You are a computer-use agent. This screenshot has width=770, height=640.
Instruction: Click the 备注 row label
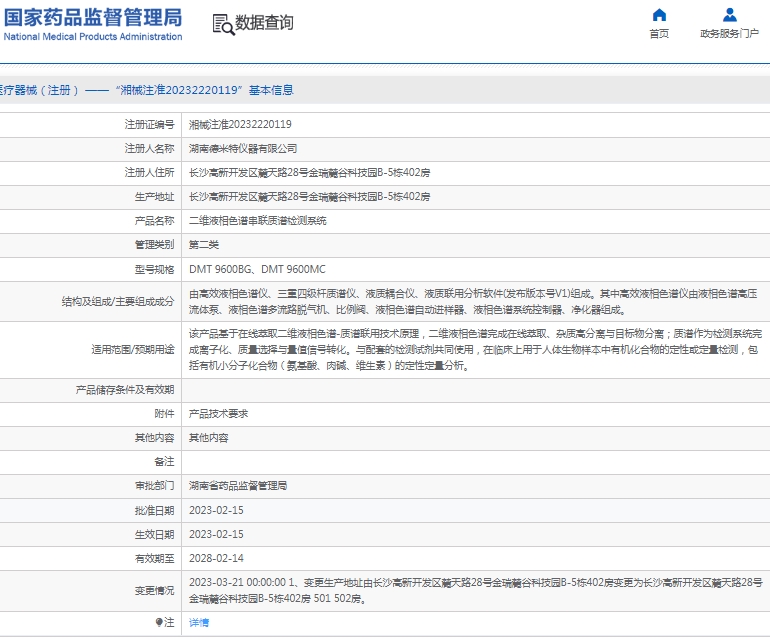(165, 462)
